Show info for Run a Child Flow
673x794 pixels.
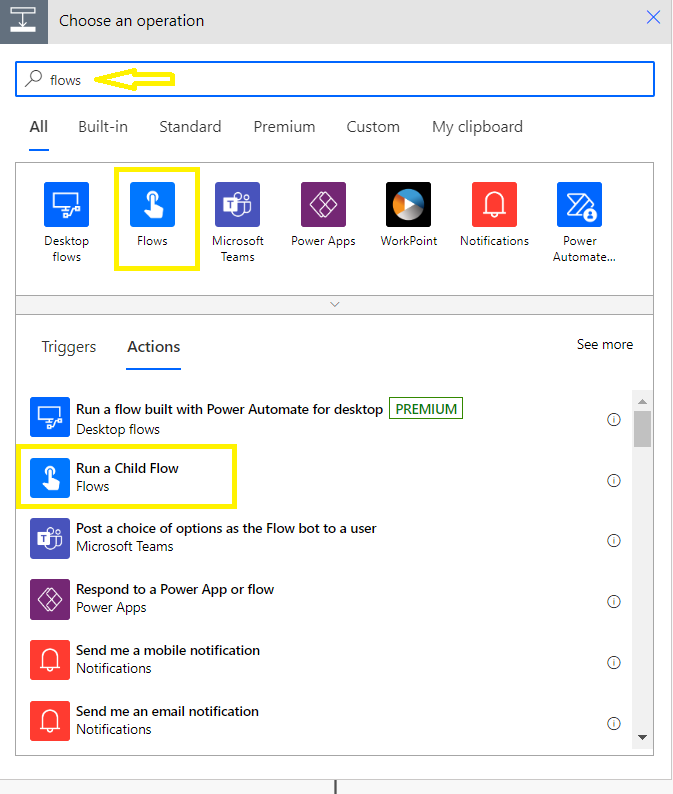click(614, 480)
